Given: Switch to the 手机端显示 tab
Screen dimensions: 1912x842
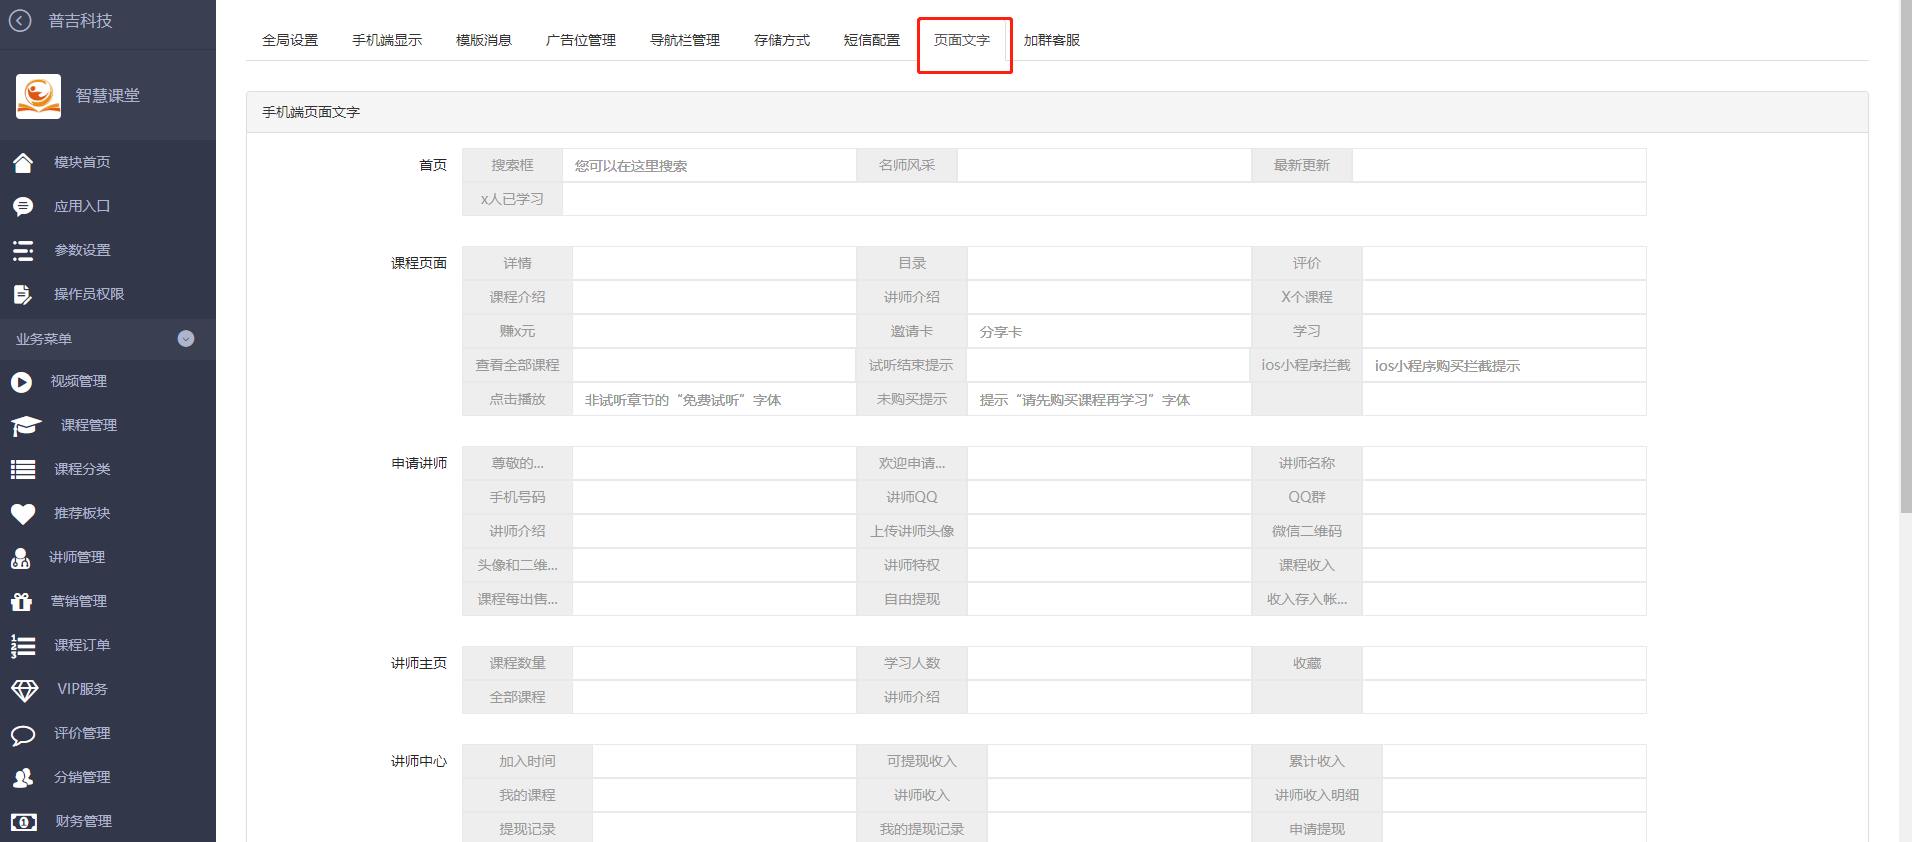Looking at the screenshot, I should coord(387,40).
